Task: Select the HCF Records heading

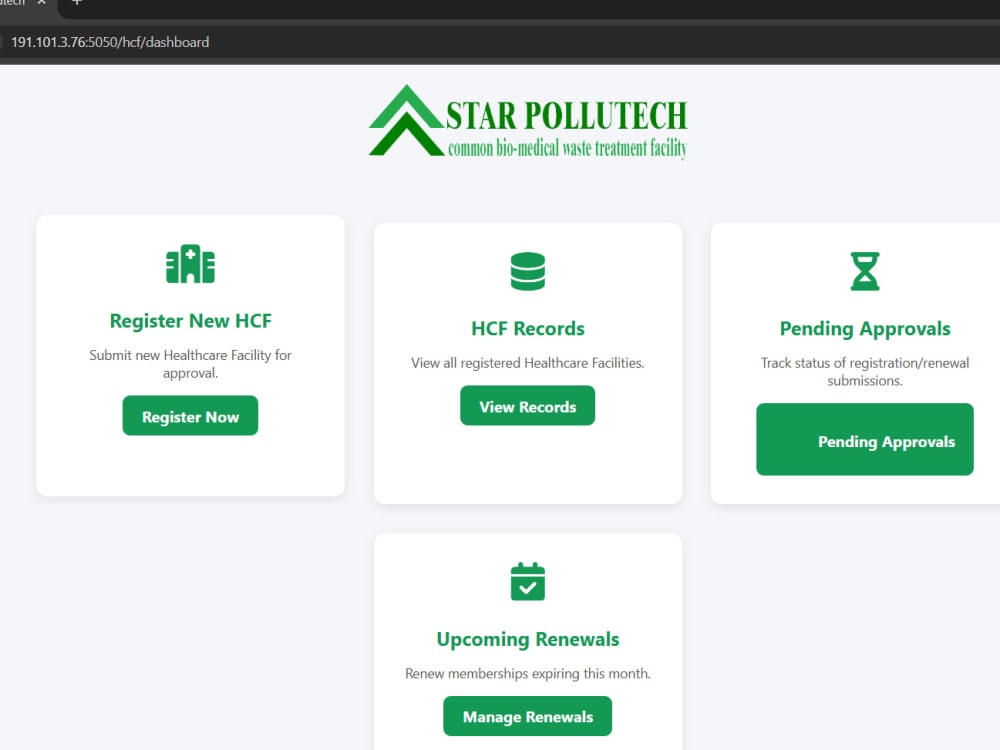Action: [527, 328]
